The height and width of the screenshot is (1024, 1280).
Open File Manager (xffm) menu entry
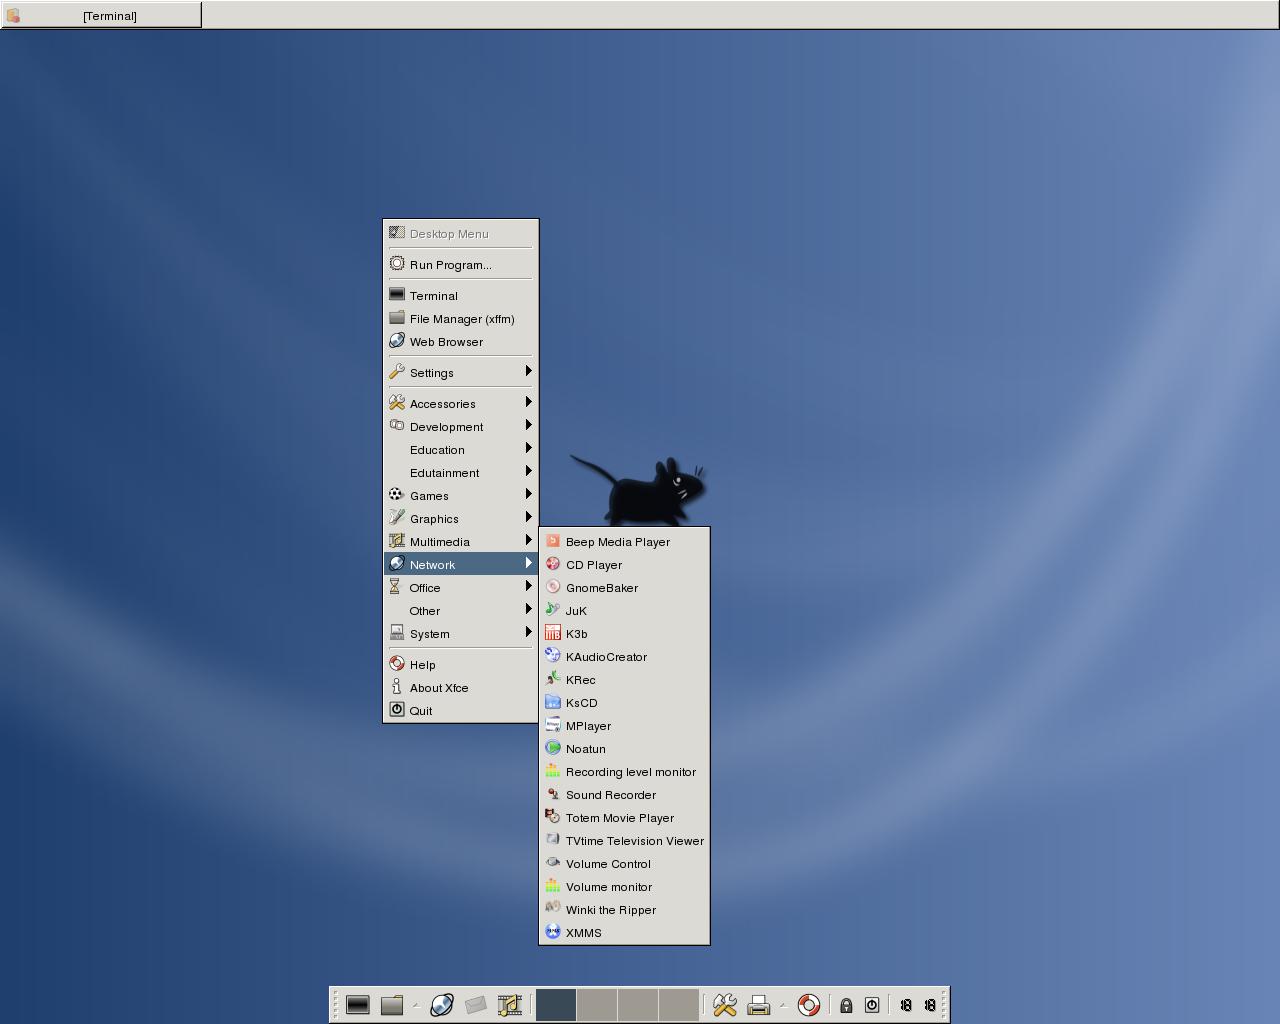point(461,318)
